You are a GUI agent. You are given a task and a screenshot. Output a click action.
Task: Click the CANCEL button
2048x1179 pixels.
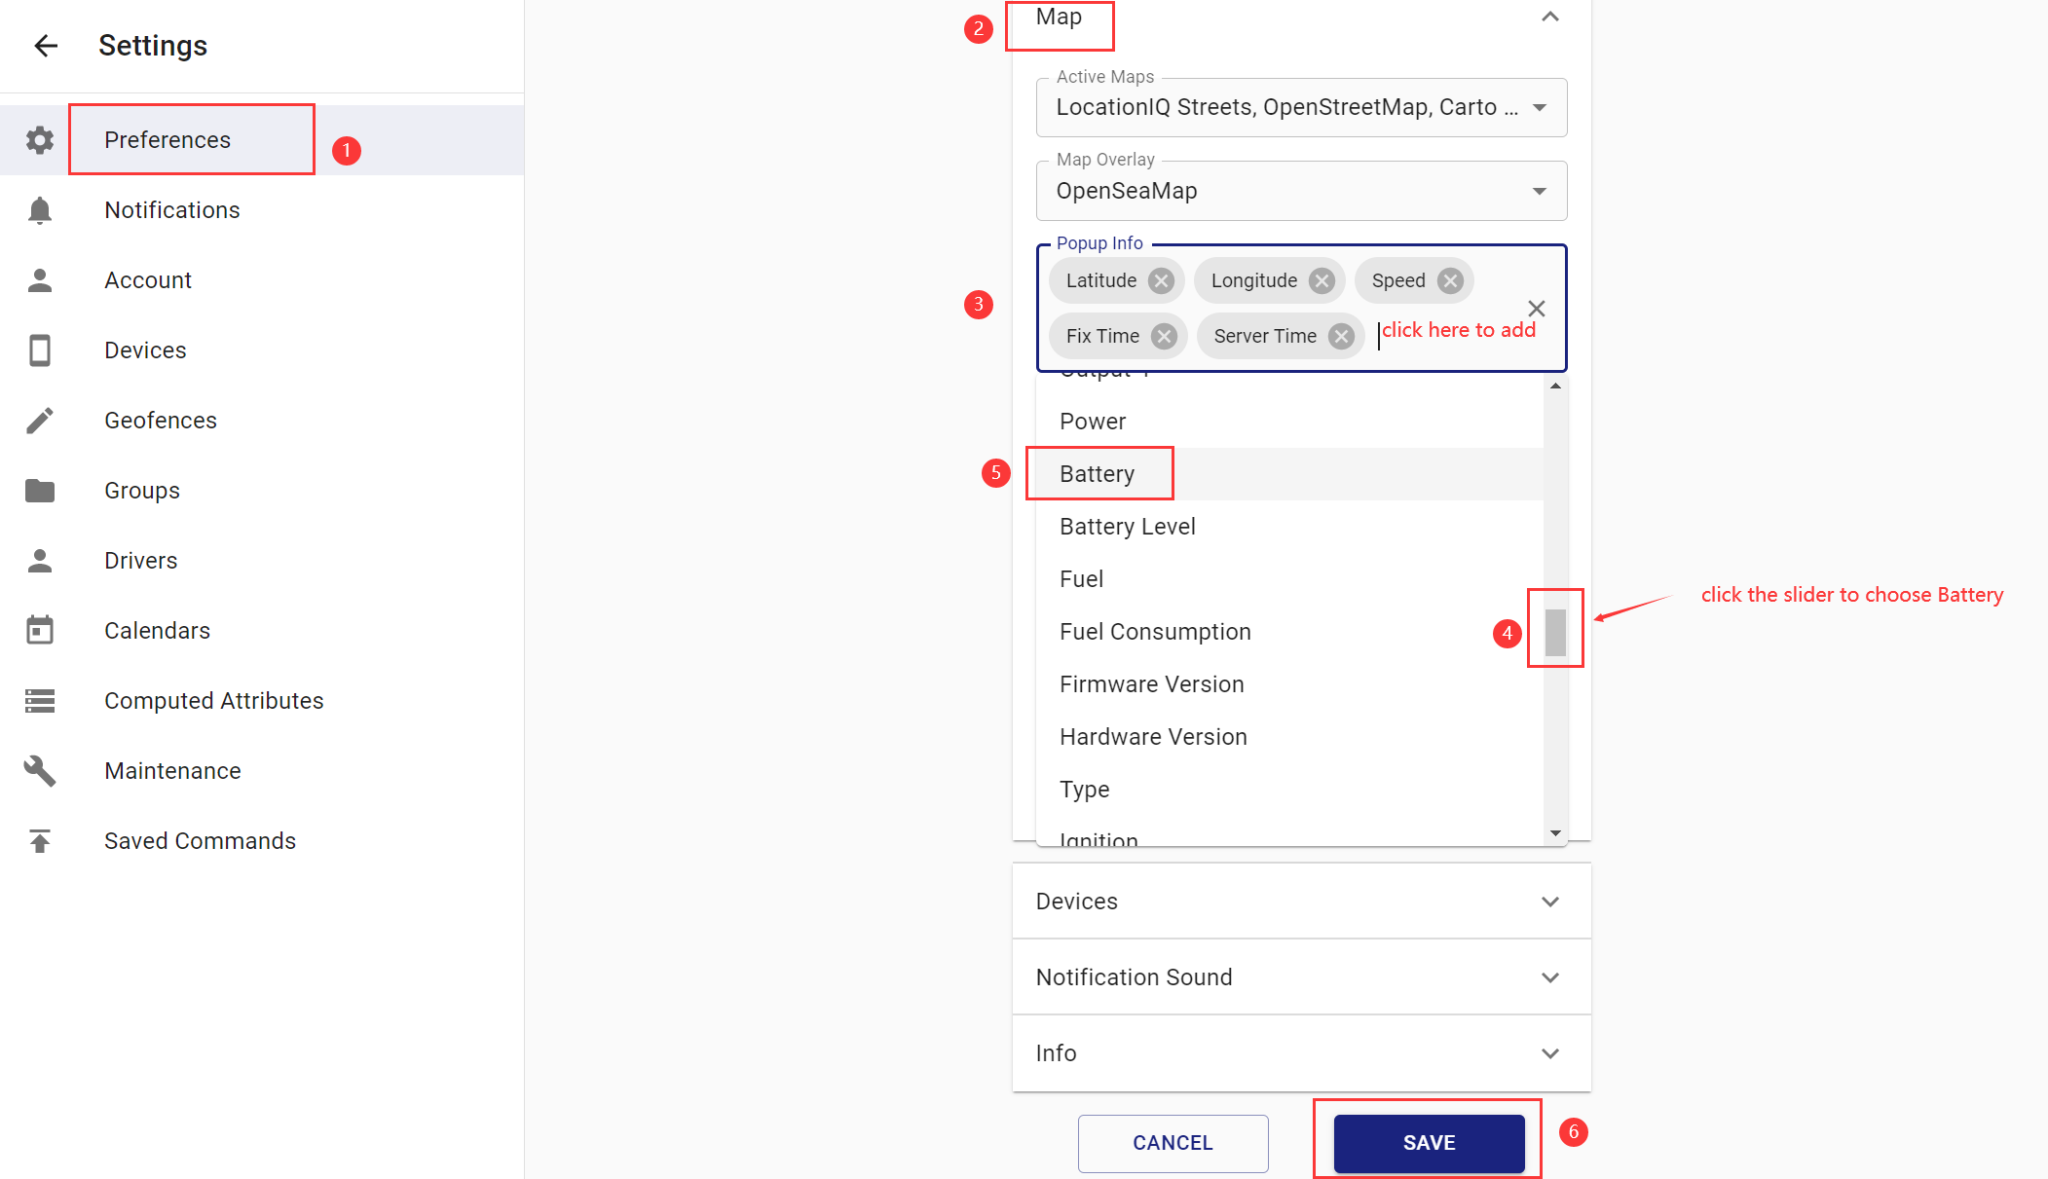(x=1172, y=1142)
